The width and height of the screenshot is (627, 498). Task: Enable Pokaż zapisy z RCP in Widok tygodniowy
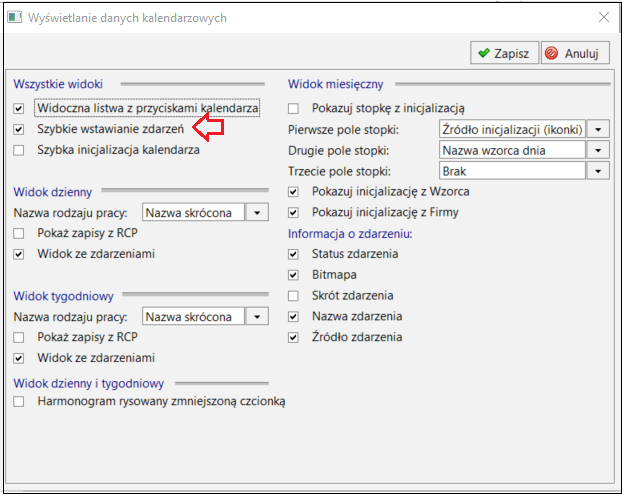coord(18,337)
